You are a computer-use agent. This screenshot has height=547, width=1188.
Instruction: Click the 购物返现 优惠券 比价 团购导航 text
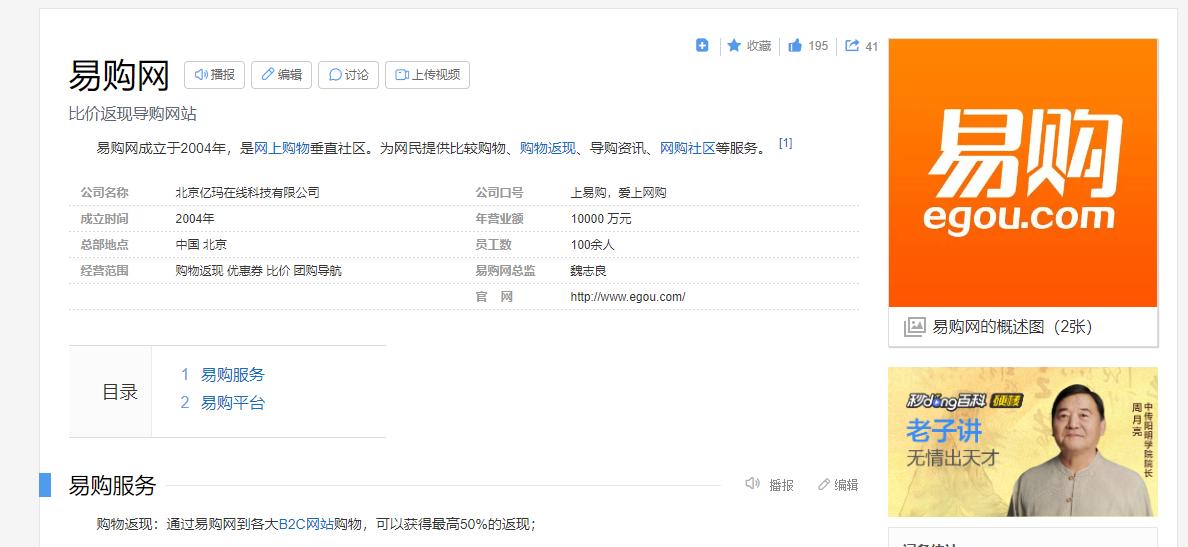pos(258,270)
